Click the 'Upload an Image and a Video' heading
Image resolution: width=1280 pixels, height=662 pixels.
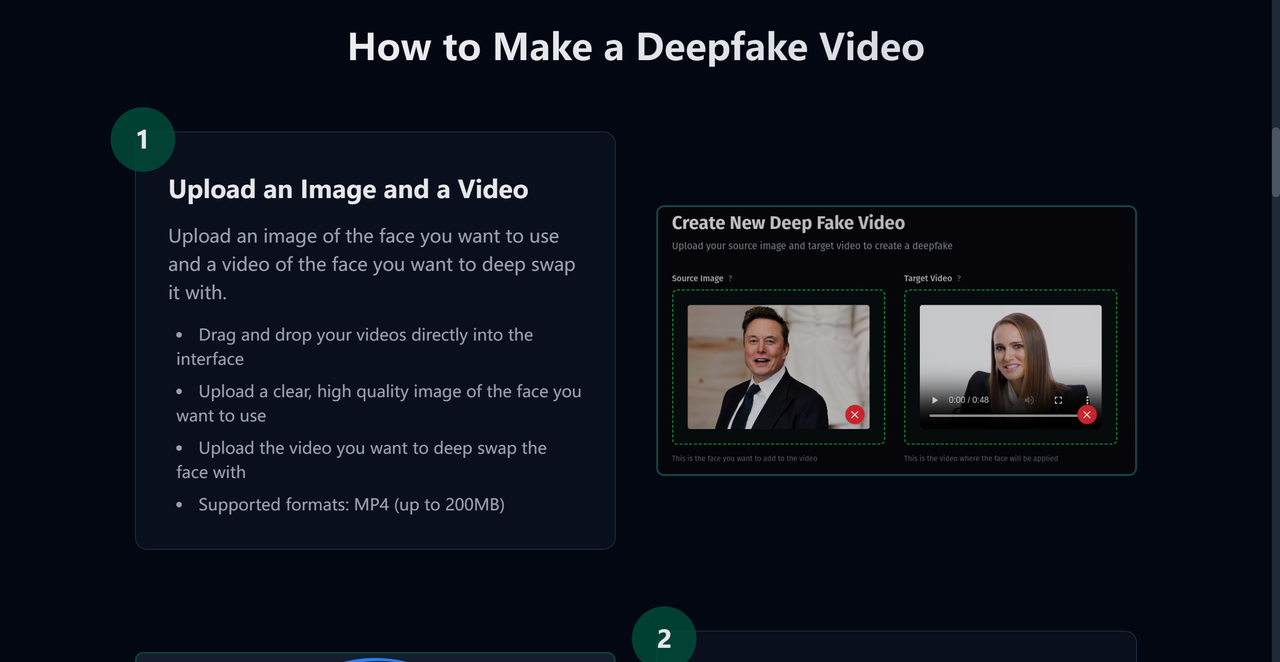tap(348, 189)
